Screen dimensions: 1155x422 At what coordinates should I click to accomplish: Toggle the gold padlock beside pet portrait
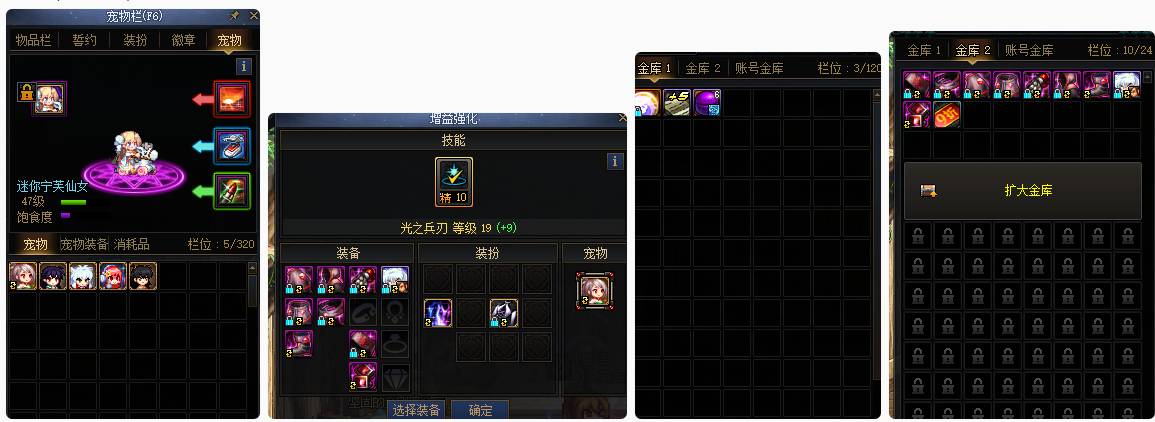(26, 93)
